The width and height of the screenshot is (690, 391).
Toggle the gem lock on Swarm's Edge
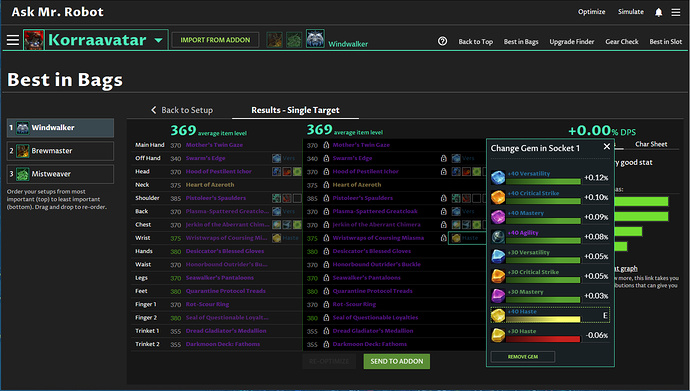coord(444,158)
